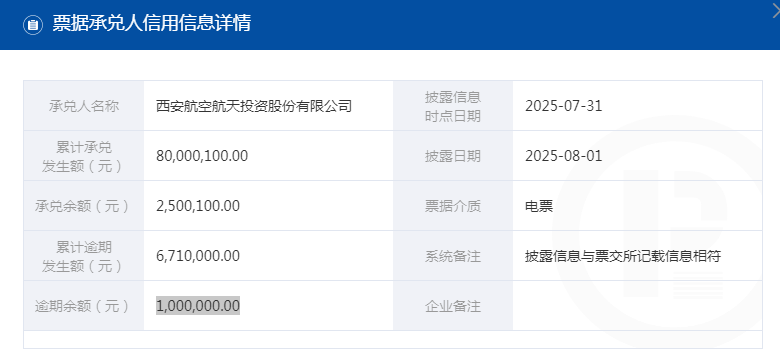Click the 承兑人名称 label cell
780x362 pixels.
pyautogui.click(x=84, y=106)
